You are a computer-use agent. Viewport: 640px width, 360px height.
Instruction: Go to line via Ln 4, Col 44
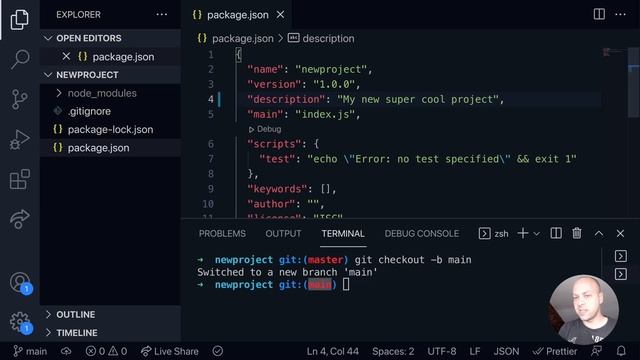pyautogui.click(x=333, y=351)
